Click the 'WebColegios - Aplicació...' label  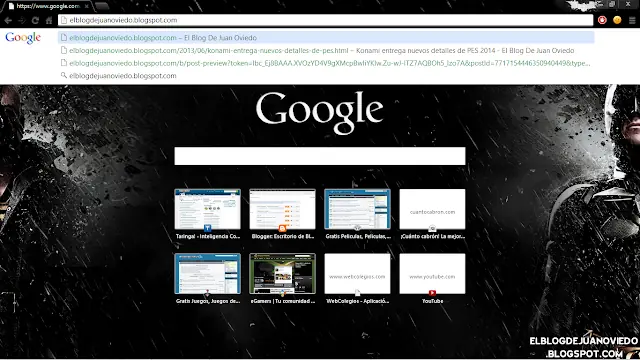pos(357,301)
